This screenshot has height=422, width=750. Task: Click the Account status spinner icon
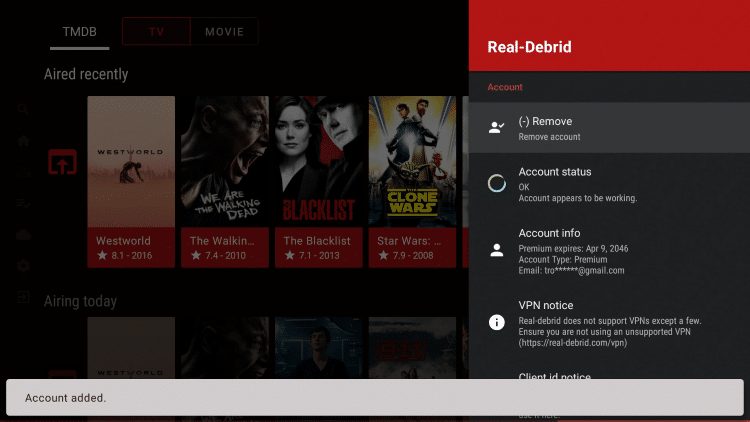(496, 183)
